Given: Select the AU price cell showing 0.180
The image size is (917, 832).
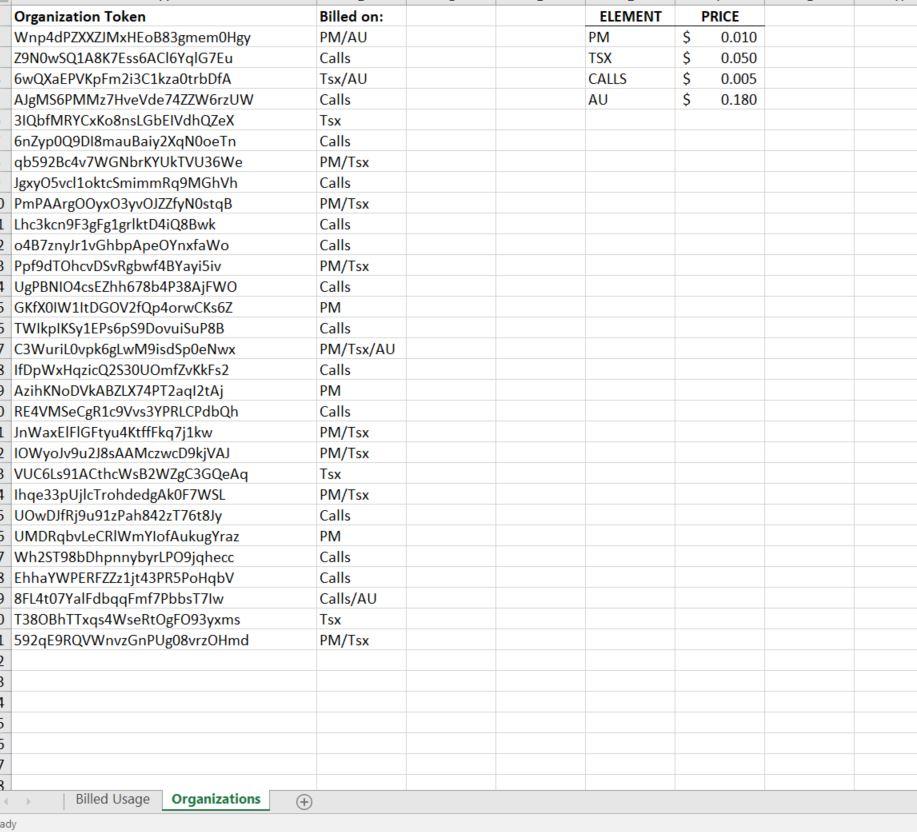Looking at the screenshot, I should click(x=720, y=100).
